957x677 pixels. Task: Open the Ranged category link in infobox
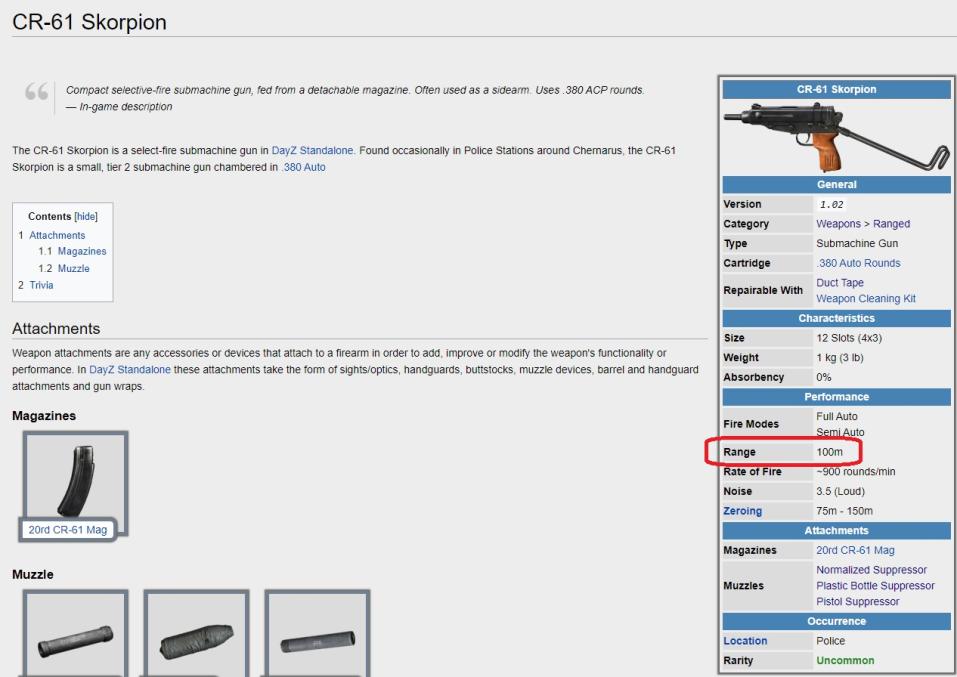891,223
